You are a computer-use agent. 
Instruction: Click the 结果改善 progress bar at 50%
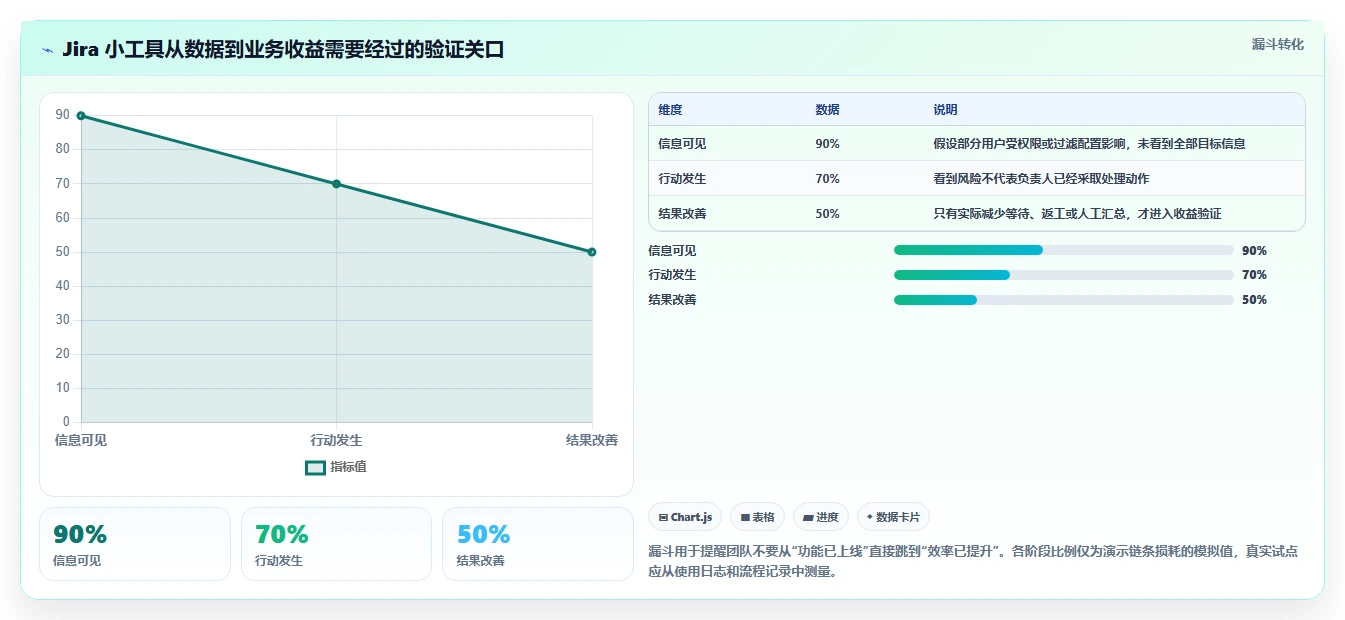(1064, 300)
